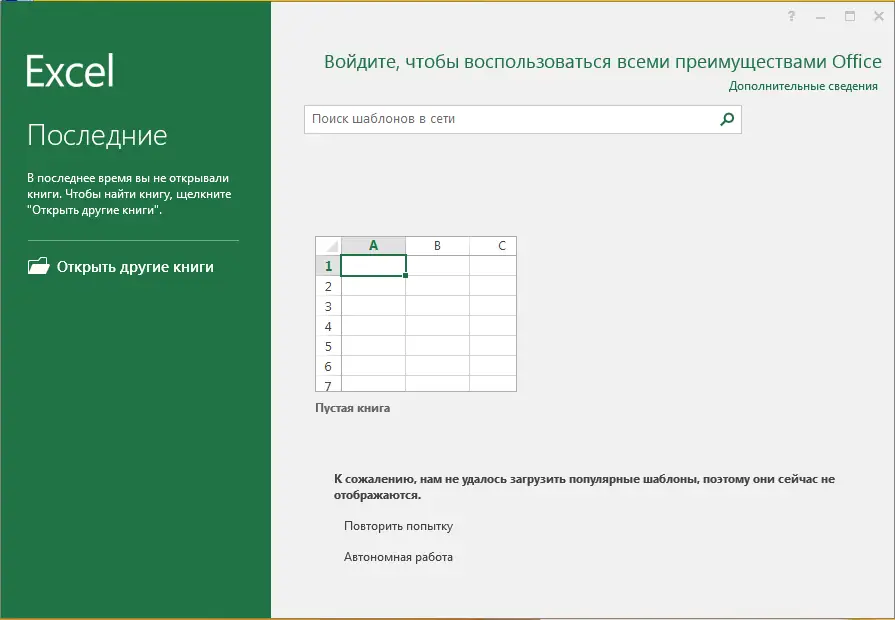This screenshot has height=620, width=895.
Task: Select Автономная работа
Action: (x=398, y=557)
